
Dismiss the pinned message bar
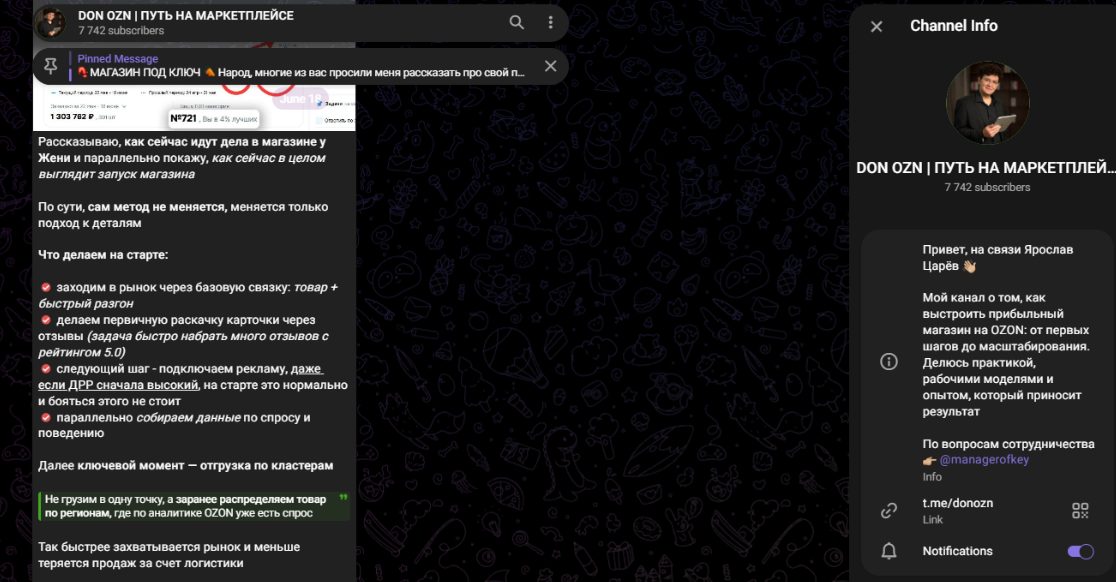pos(550,66)
